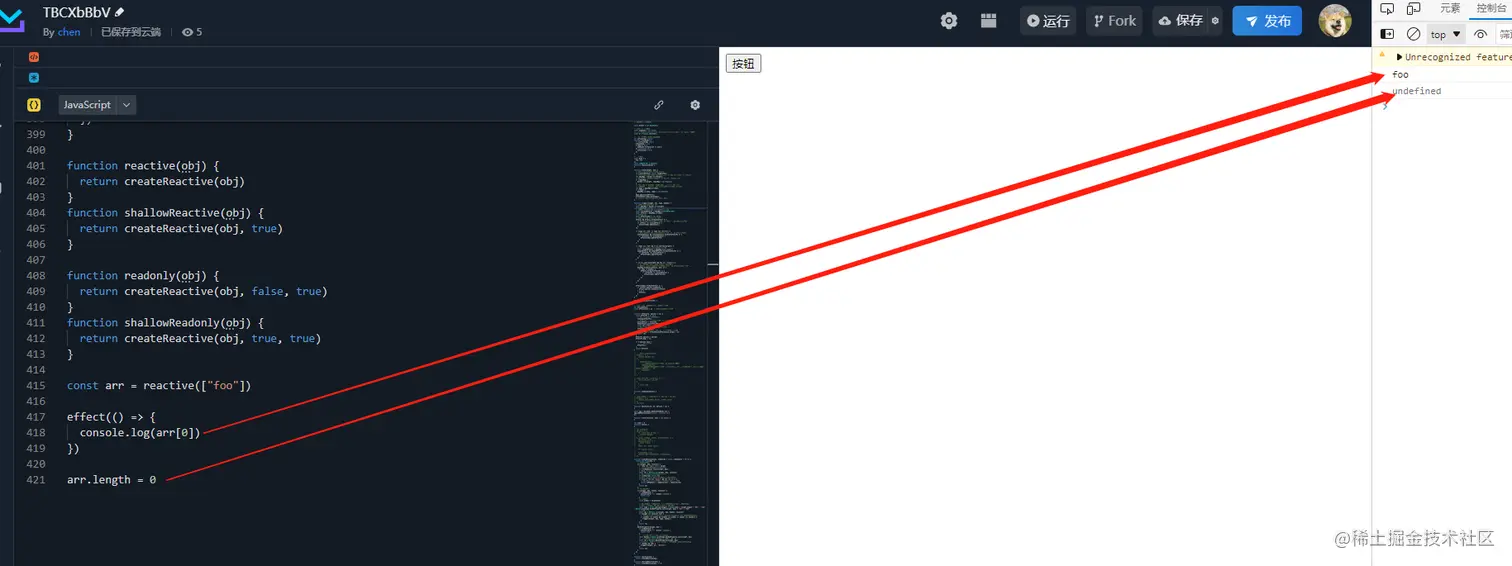Click the DevTools filter input field
The height and width of the screenshot is (566, 1512).
click(x=1505, y=34)
